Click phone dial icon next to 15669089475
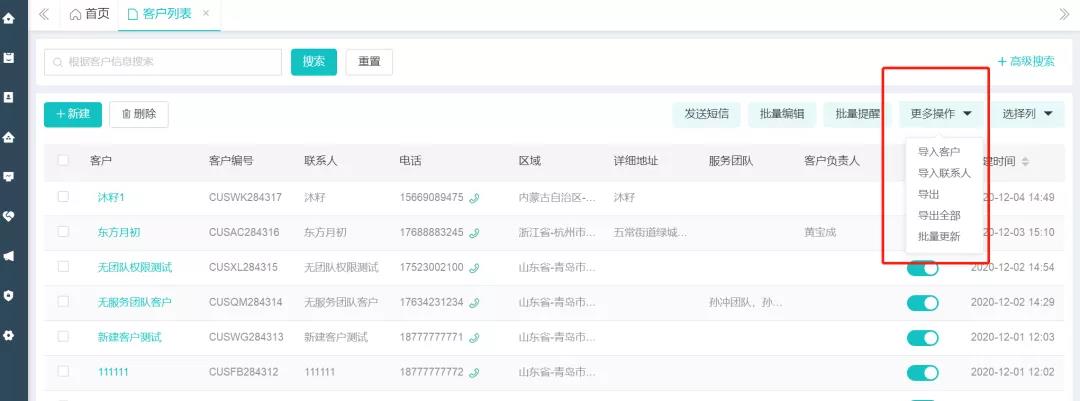This screenshot has width=1080, height=401. (474, 198)
